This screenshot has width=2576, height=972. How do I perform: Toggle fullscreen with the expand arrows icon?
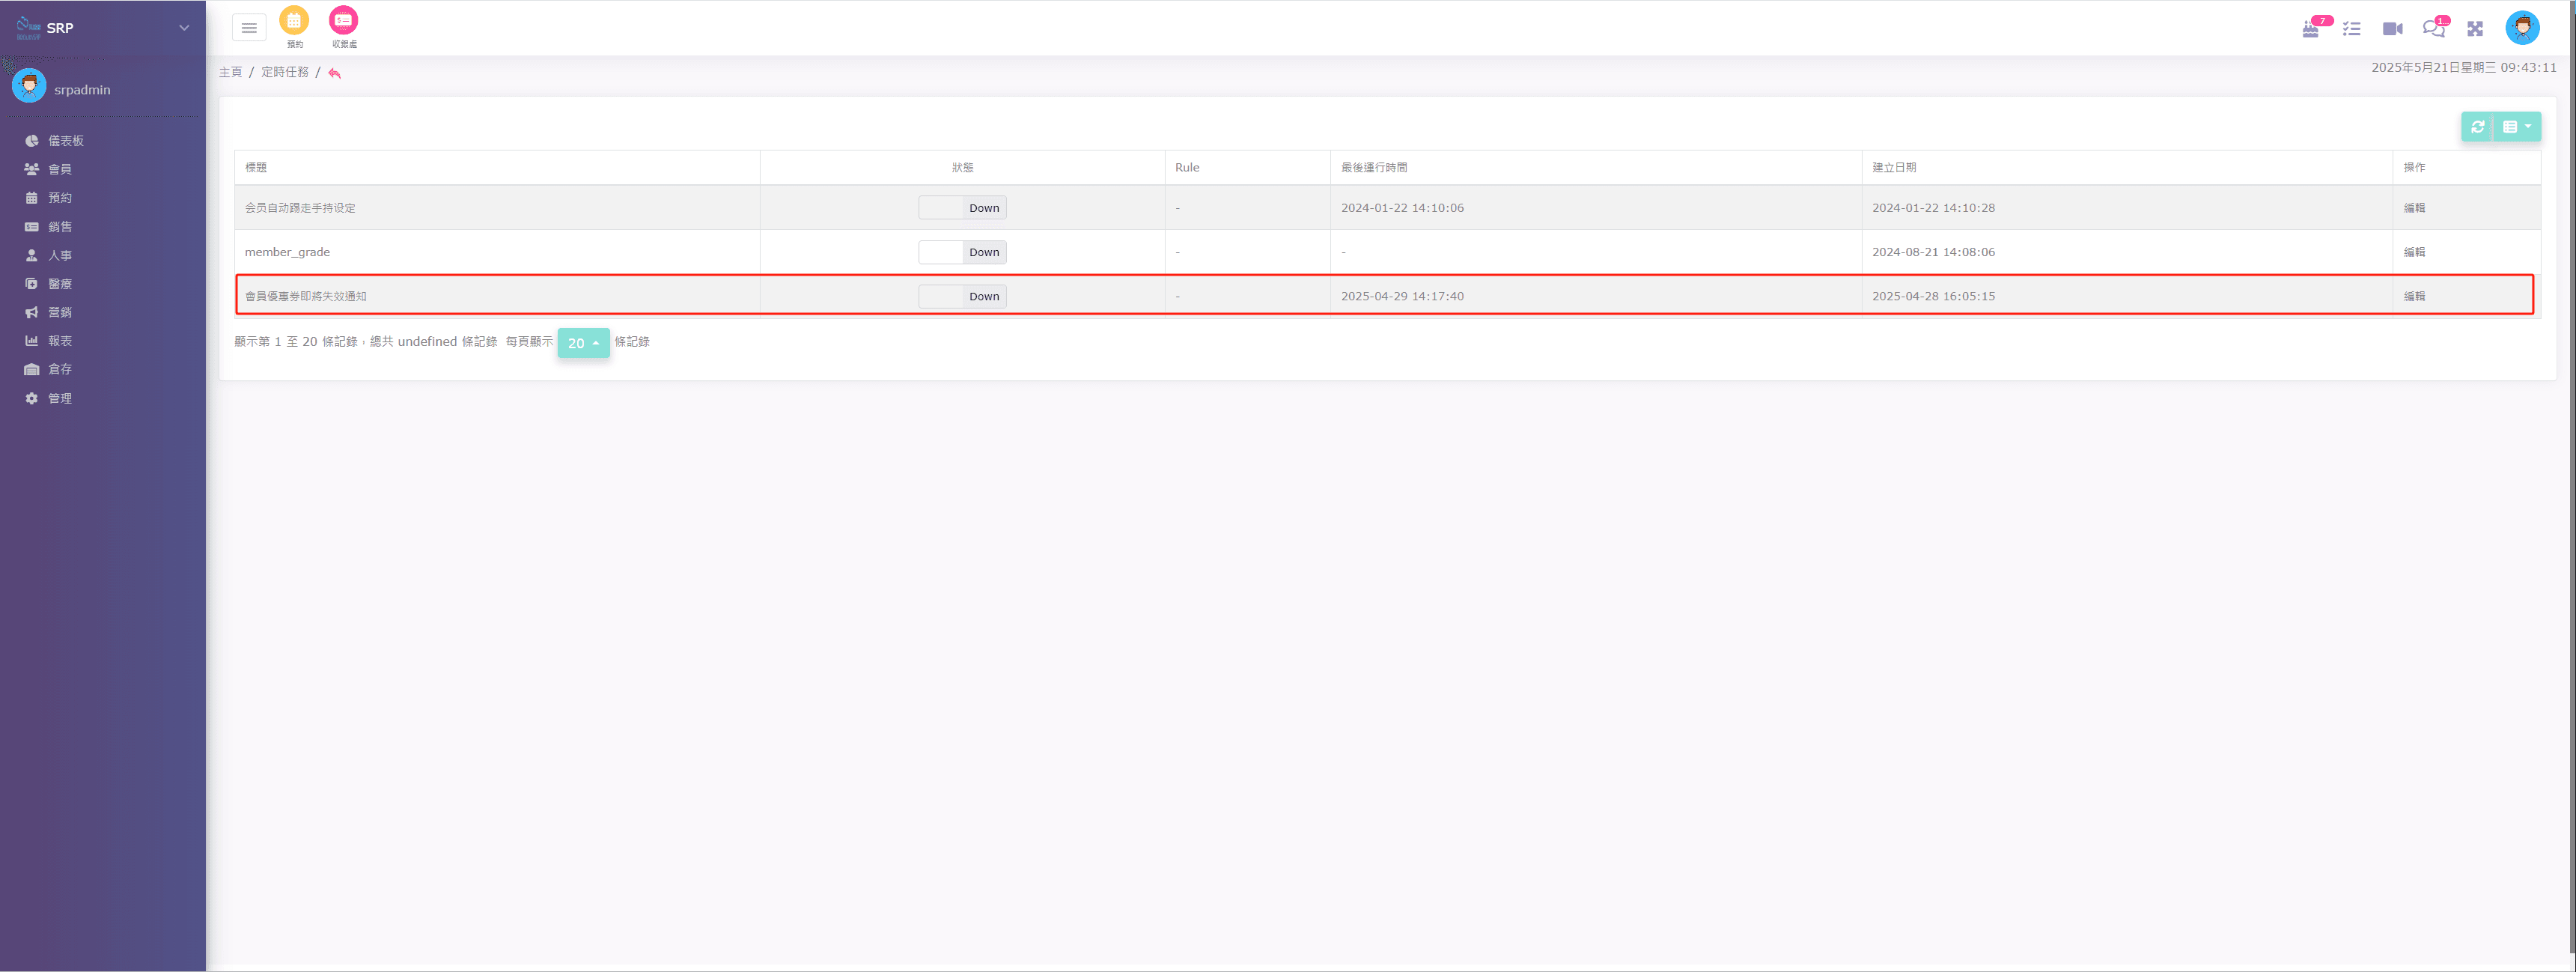point(2475,29)
